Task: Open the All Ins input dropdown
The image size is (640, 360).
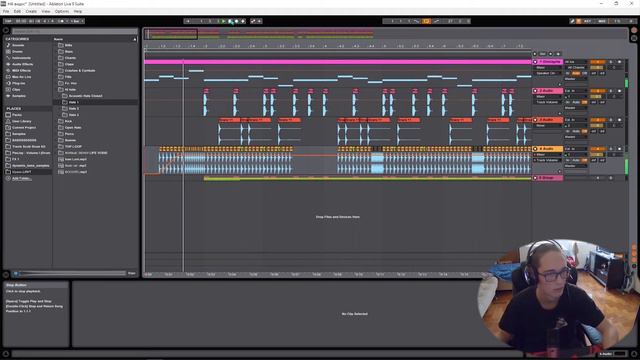Action: [x=576, y=62]
